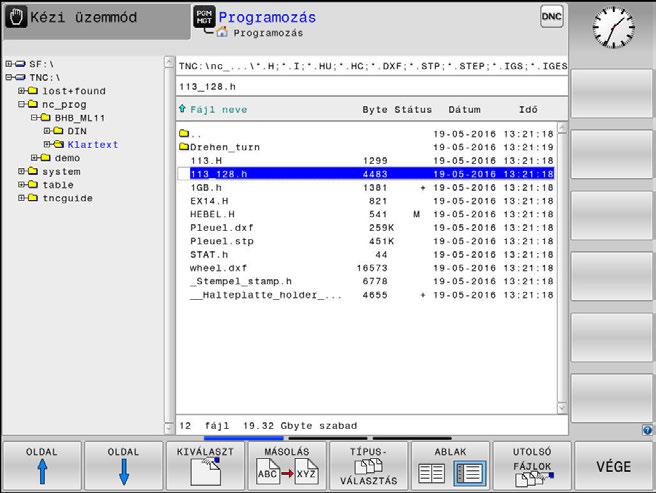Click the DIN folder icon
The width and height of the screenshot is (656, 493).
tap(58, 131)
